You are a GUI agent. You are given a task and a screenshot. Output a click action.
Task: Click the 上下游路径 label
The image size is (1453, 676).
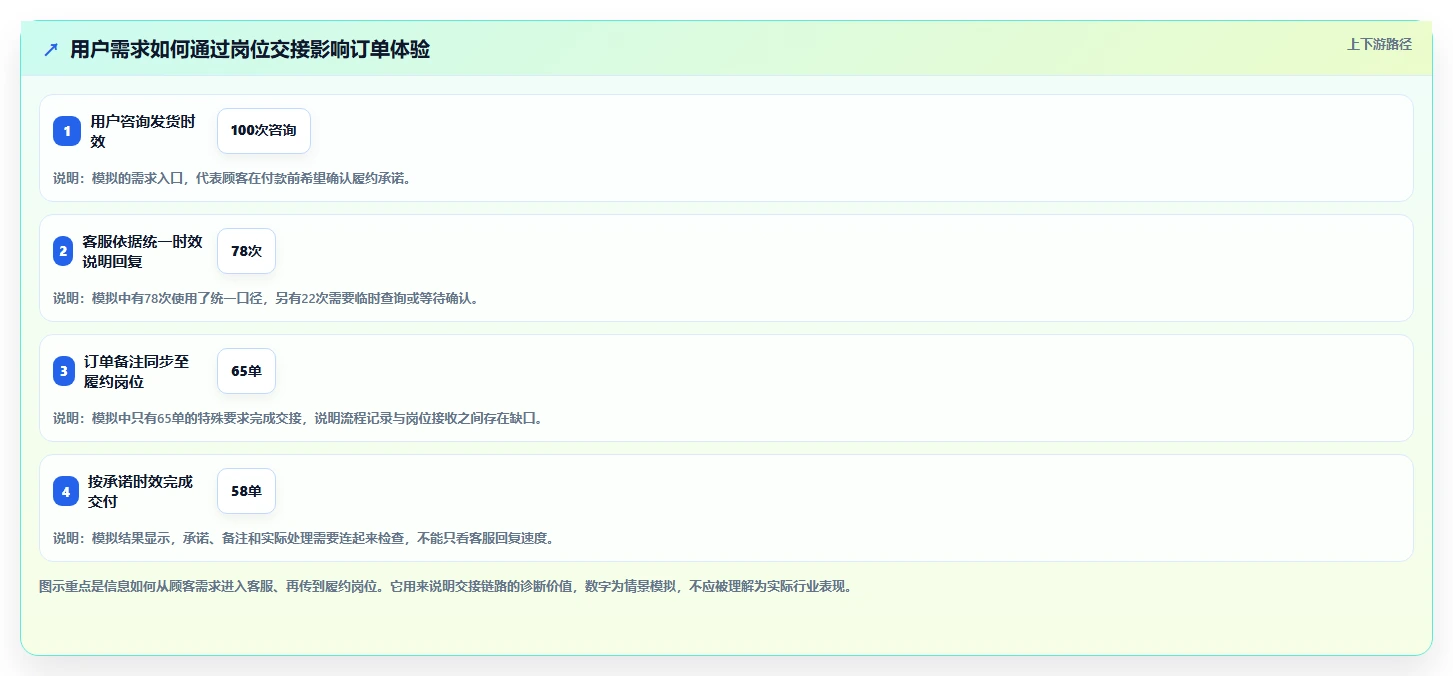click(x=1379, y=44)
